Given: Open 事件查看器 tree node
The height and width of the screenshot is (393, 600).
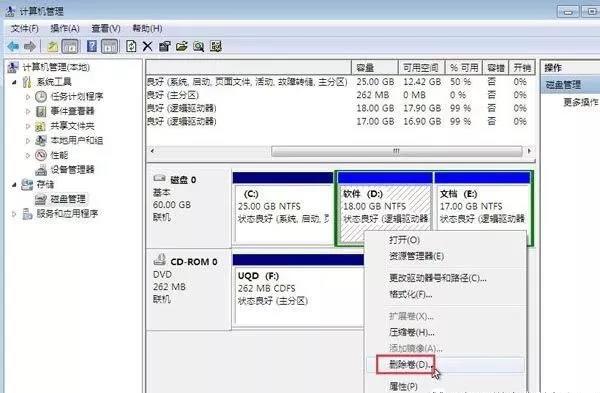Looking at the screenshot, I should point(72,111).
